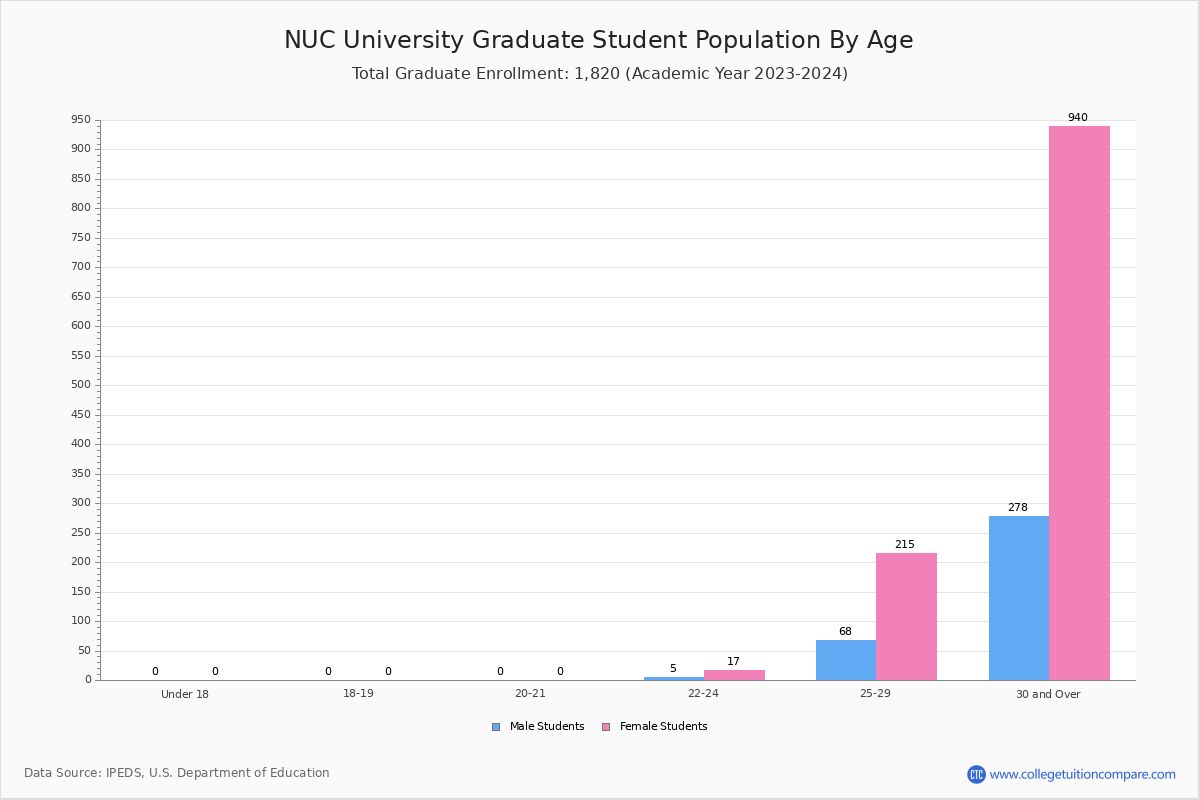Click the Under 18 axis label
This screenshot has height=800, width=1200.
185,694
